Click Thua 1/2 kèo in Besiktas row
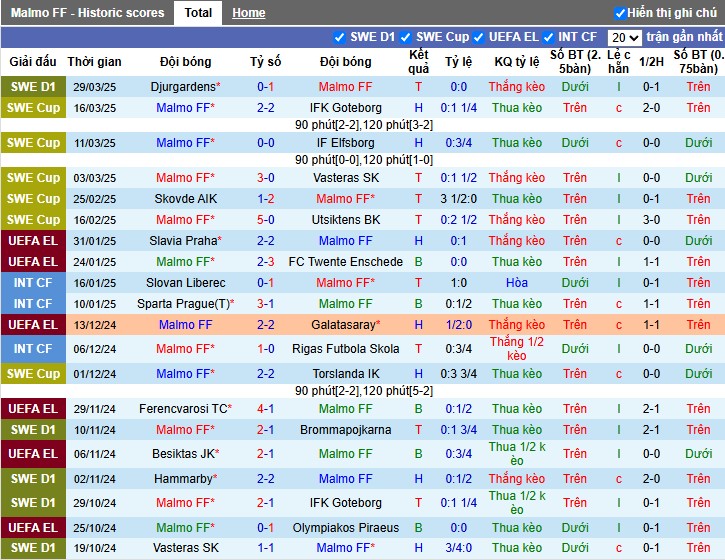 tap(517, 454)
